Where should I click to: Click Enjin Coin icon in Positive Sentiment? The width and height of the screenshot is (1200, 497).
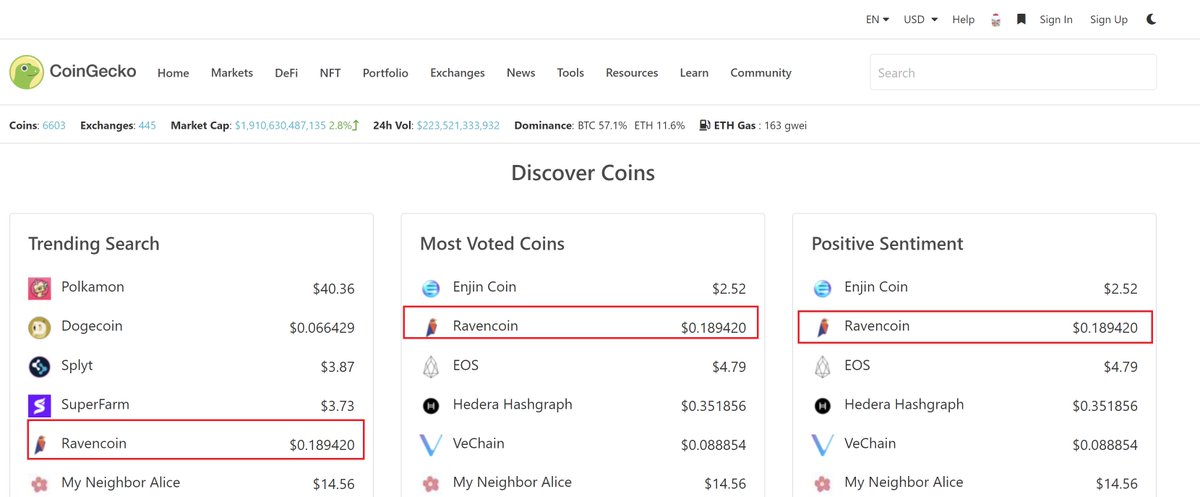823,288
